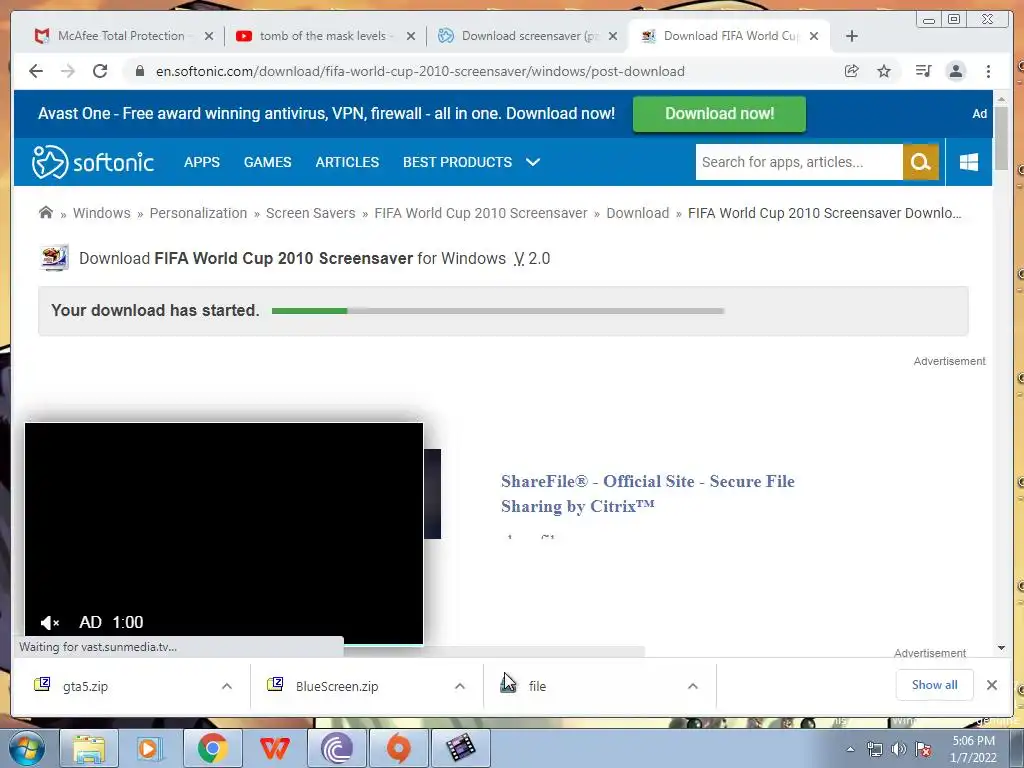The image size is (1024, 768).
Task: Open Chrome from the taskbar
Action: 213,748
